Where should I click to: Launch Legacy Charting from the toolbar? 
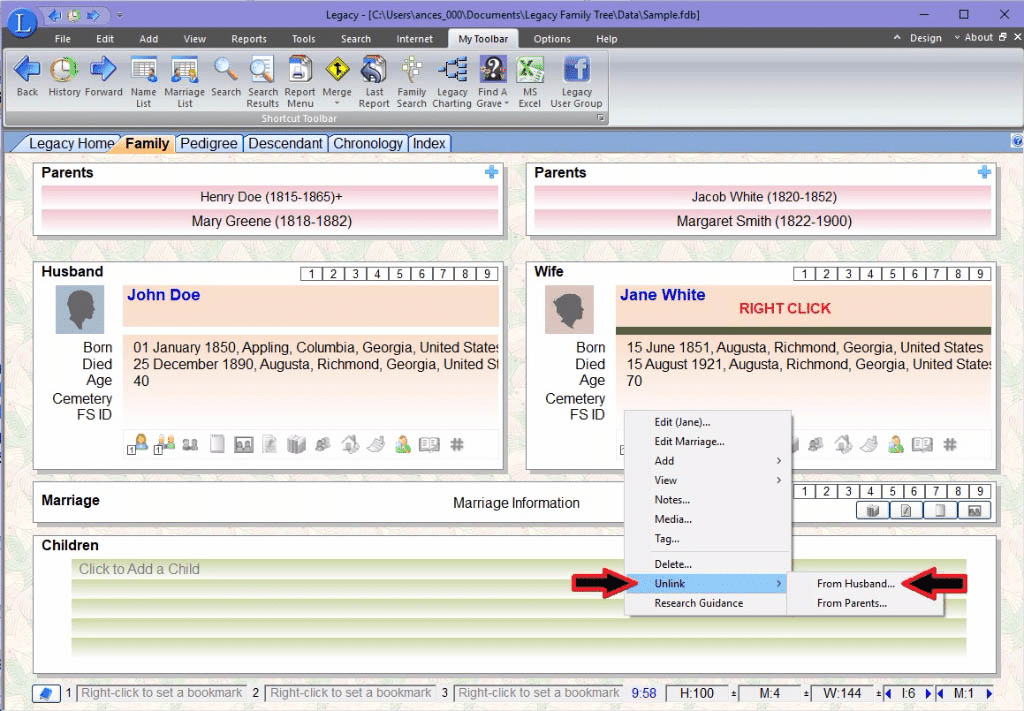(452, 69)
